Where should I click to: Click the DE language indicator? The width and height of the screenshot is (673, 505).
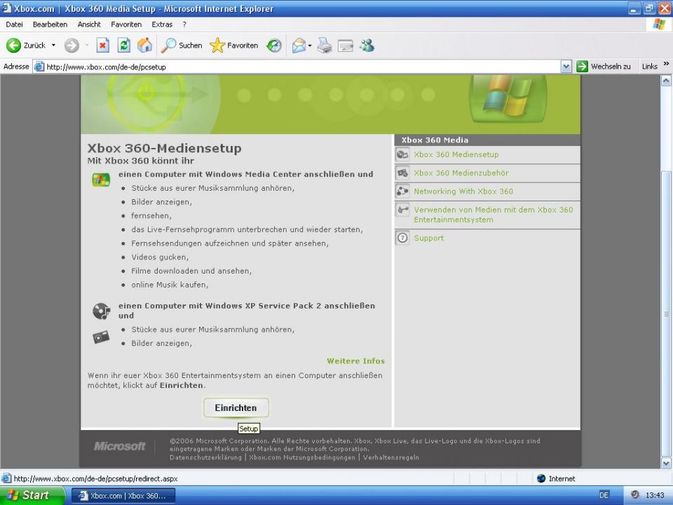point(604,495)
